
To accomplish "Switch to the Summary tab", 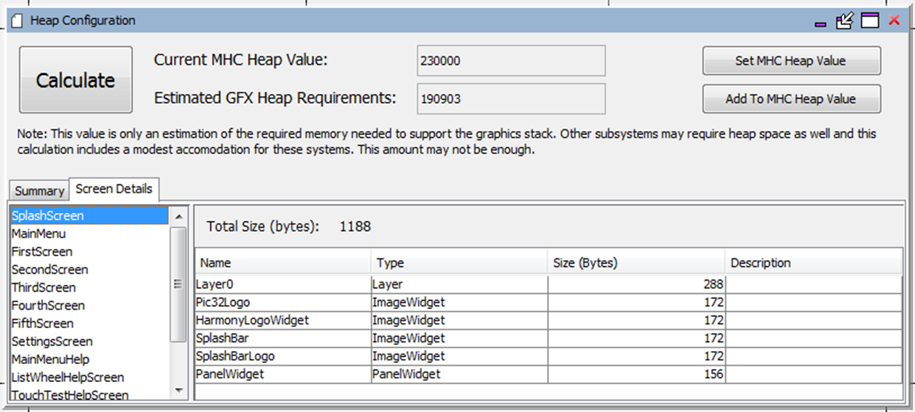I will click(x=39, y=191).
